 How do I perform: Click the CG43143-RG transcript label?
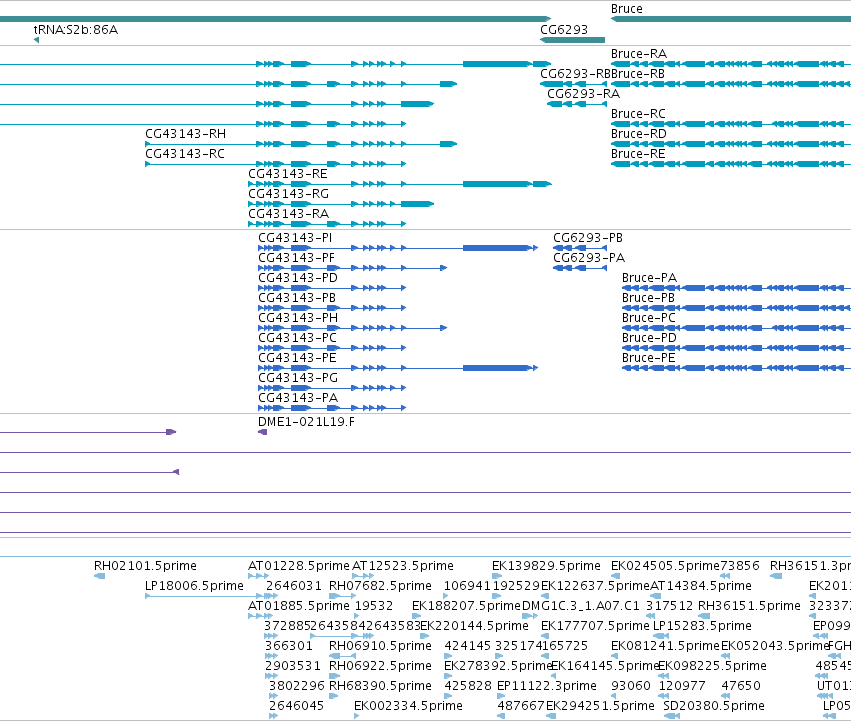[289, 194]
